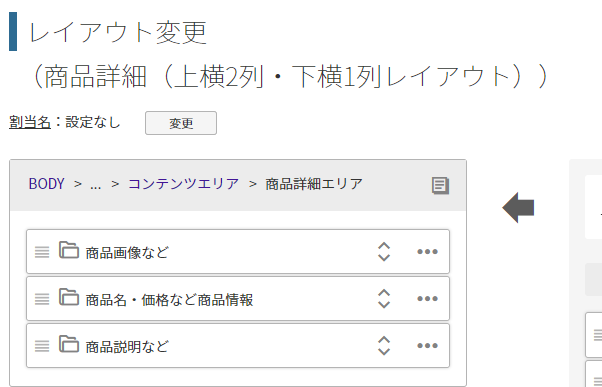Open more options for 商品説明など
The width and height of the screenshot is (602, 387).
427,346
